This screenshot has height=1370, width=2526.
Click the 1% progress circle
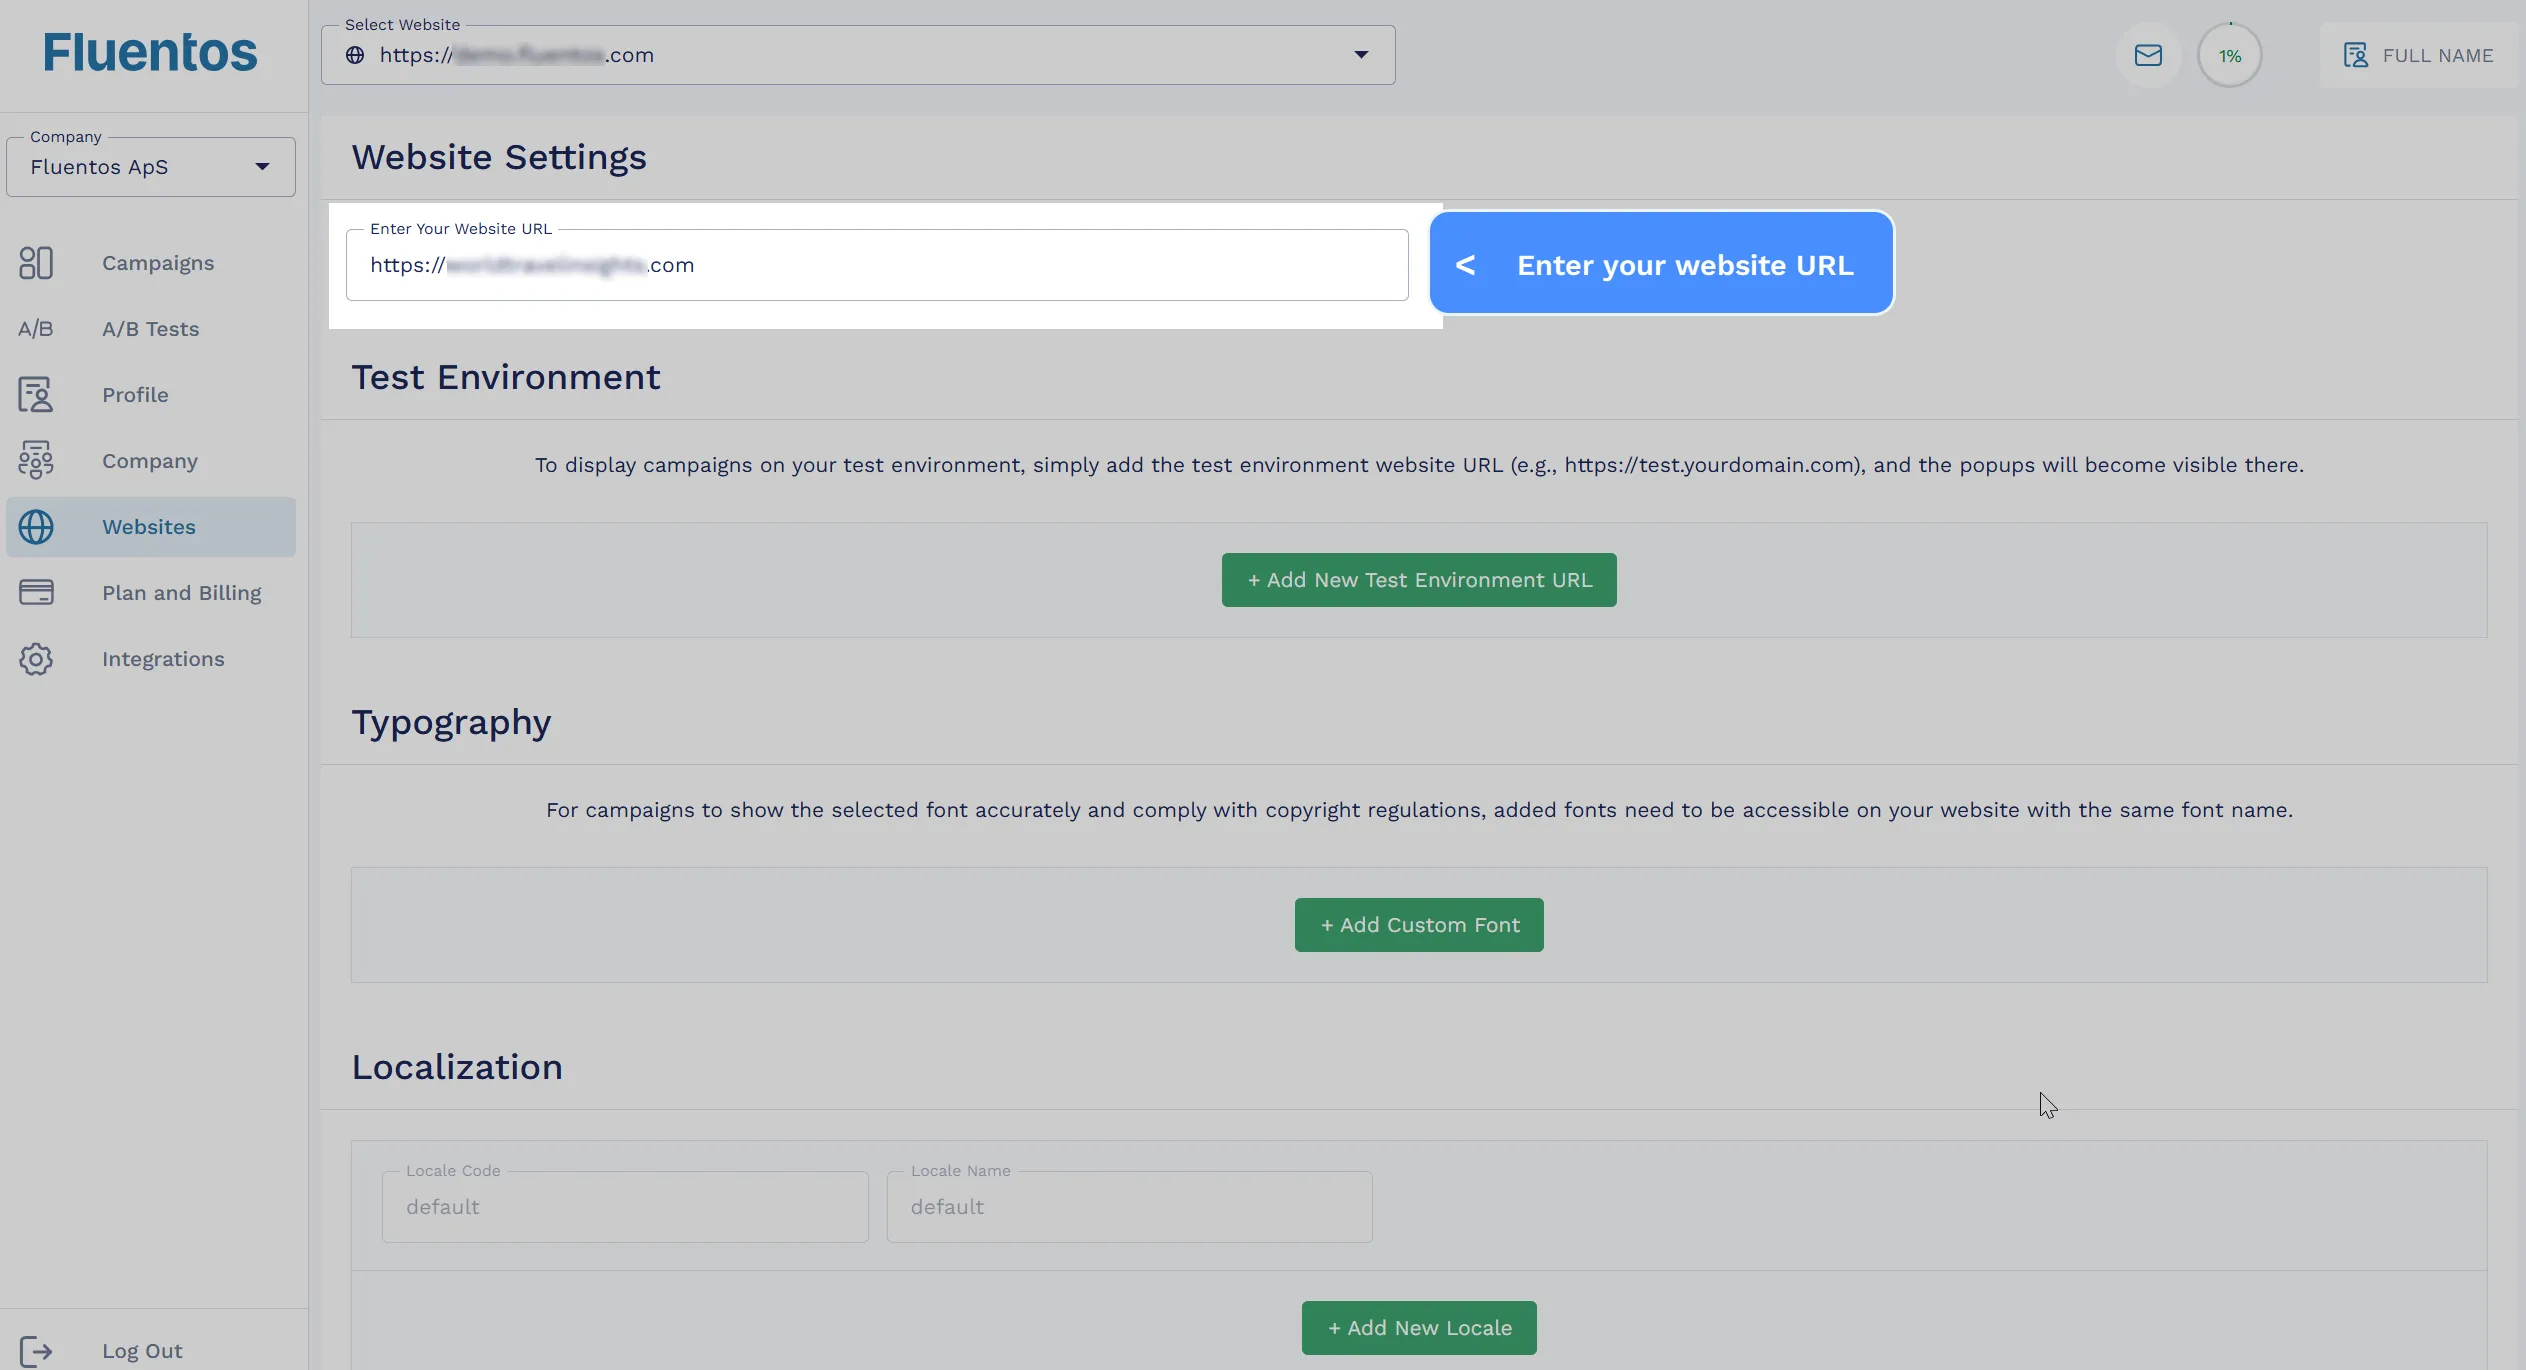2230,55
